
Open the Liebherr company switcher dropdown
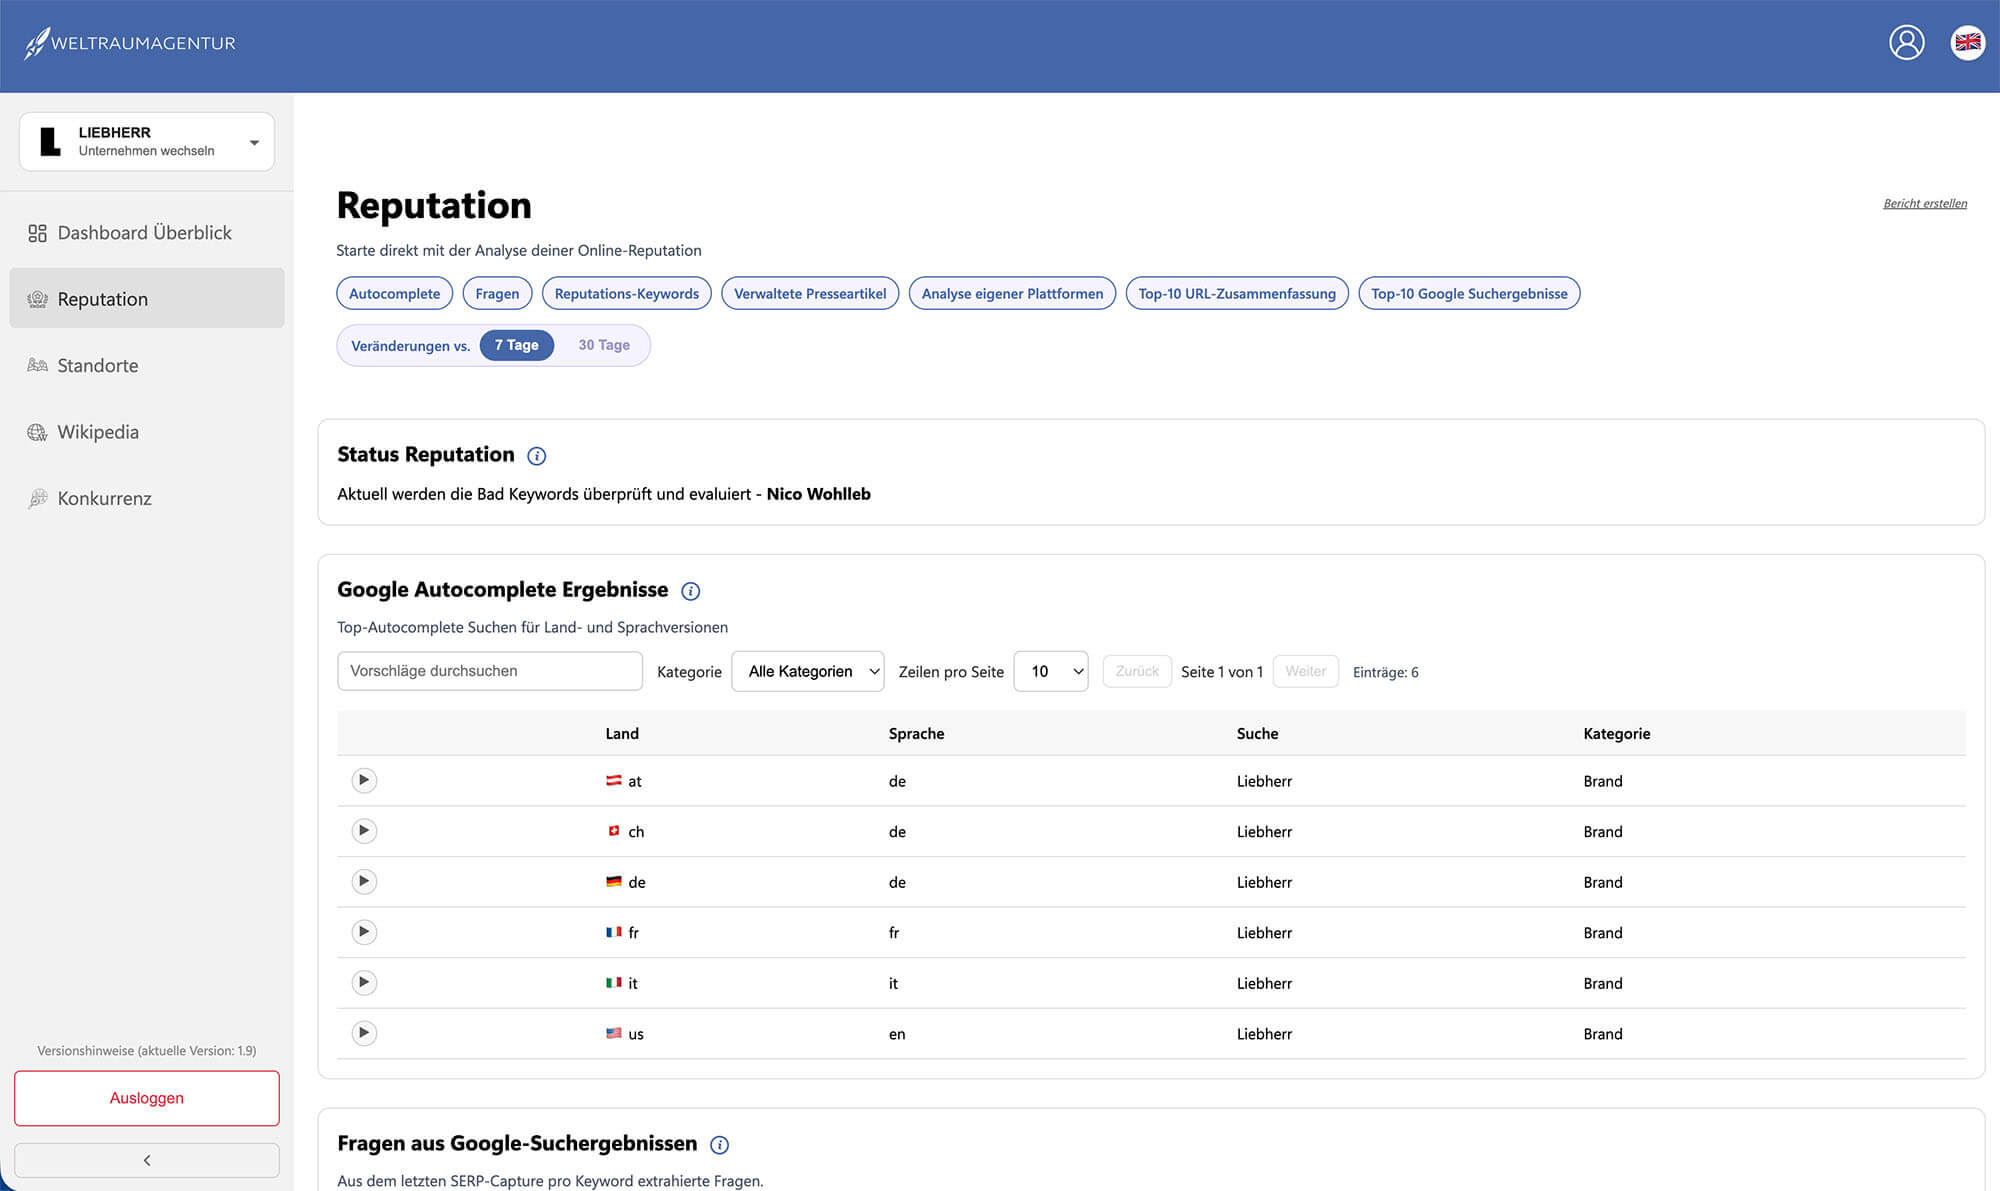point(147,142)
